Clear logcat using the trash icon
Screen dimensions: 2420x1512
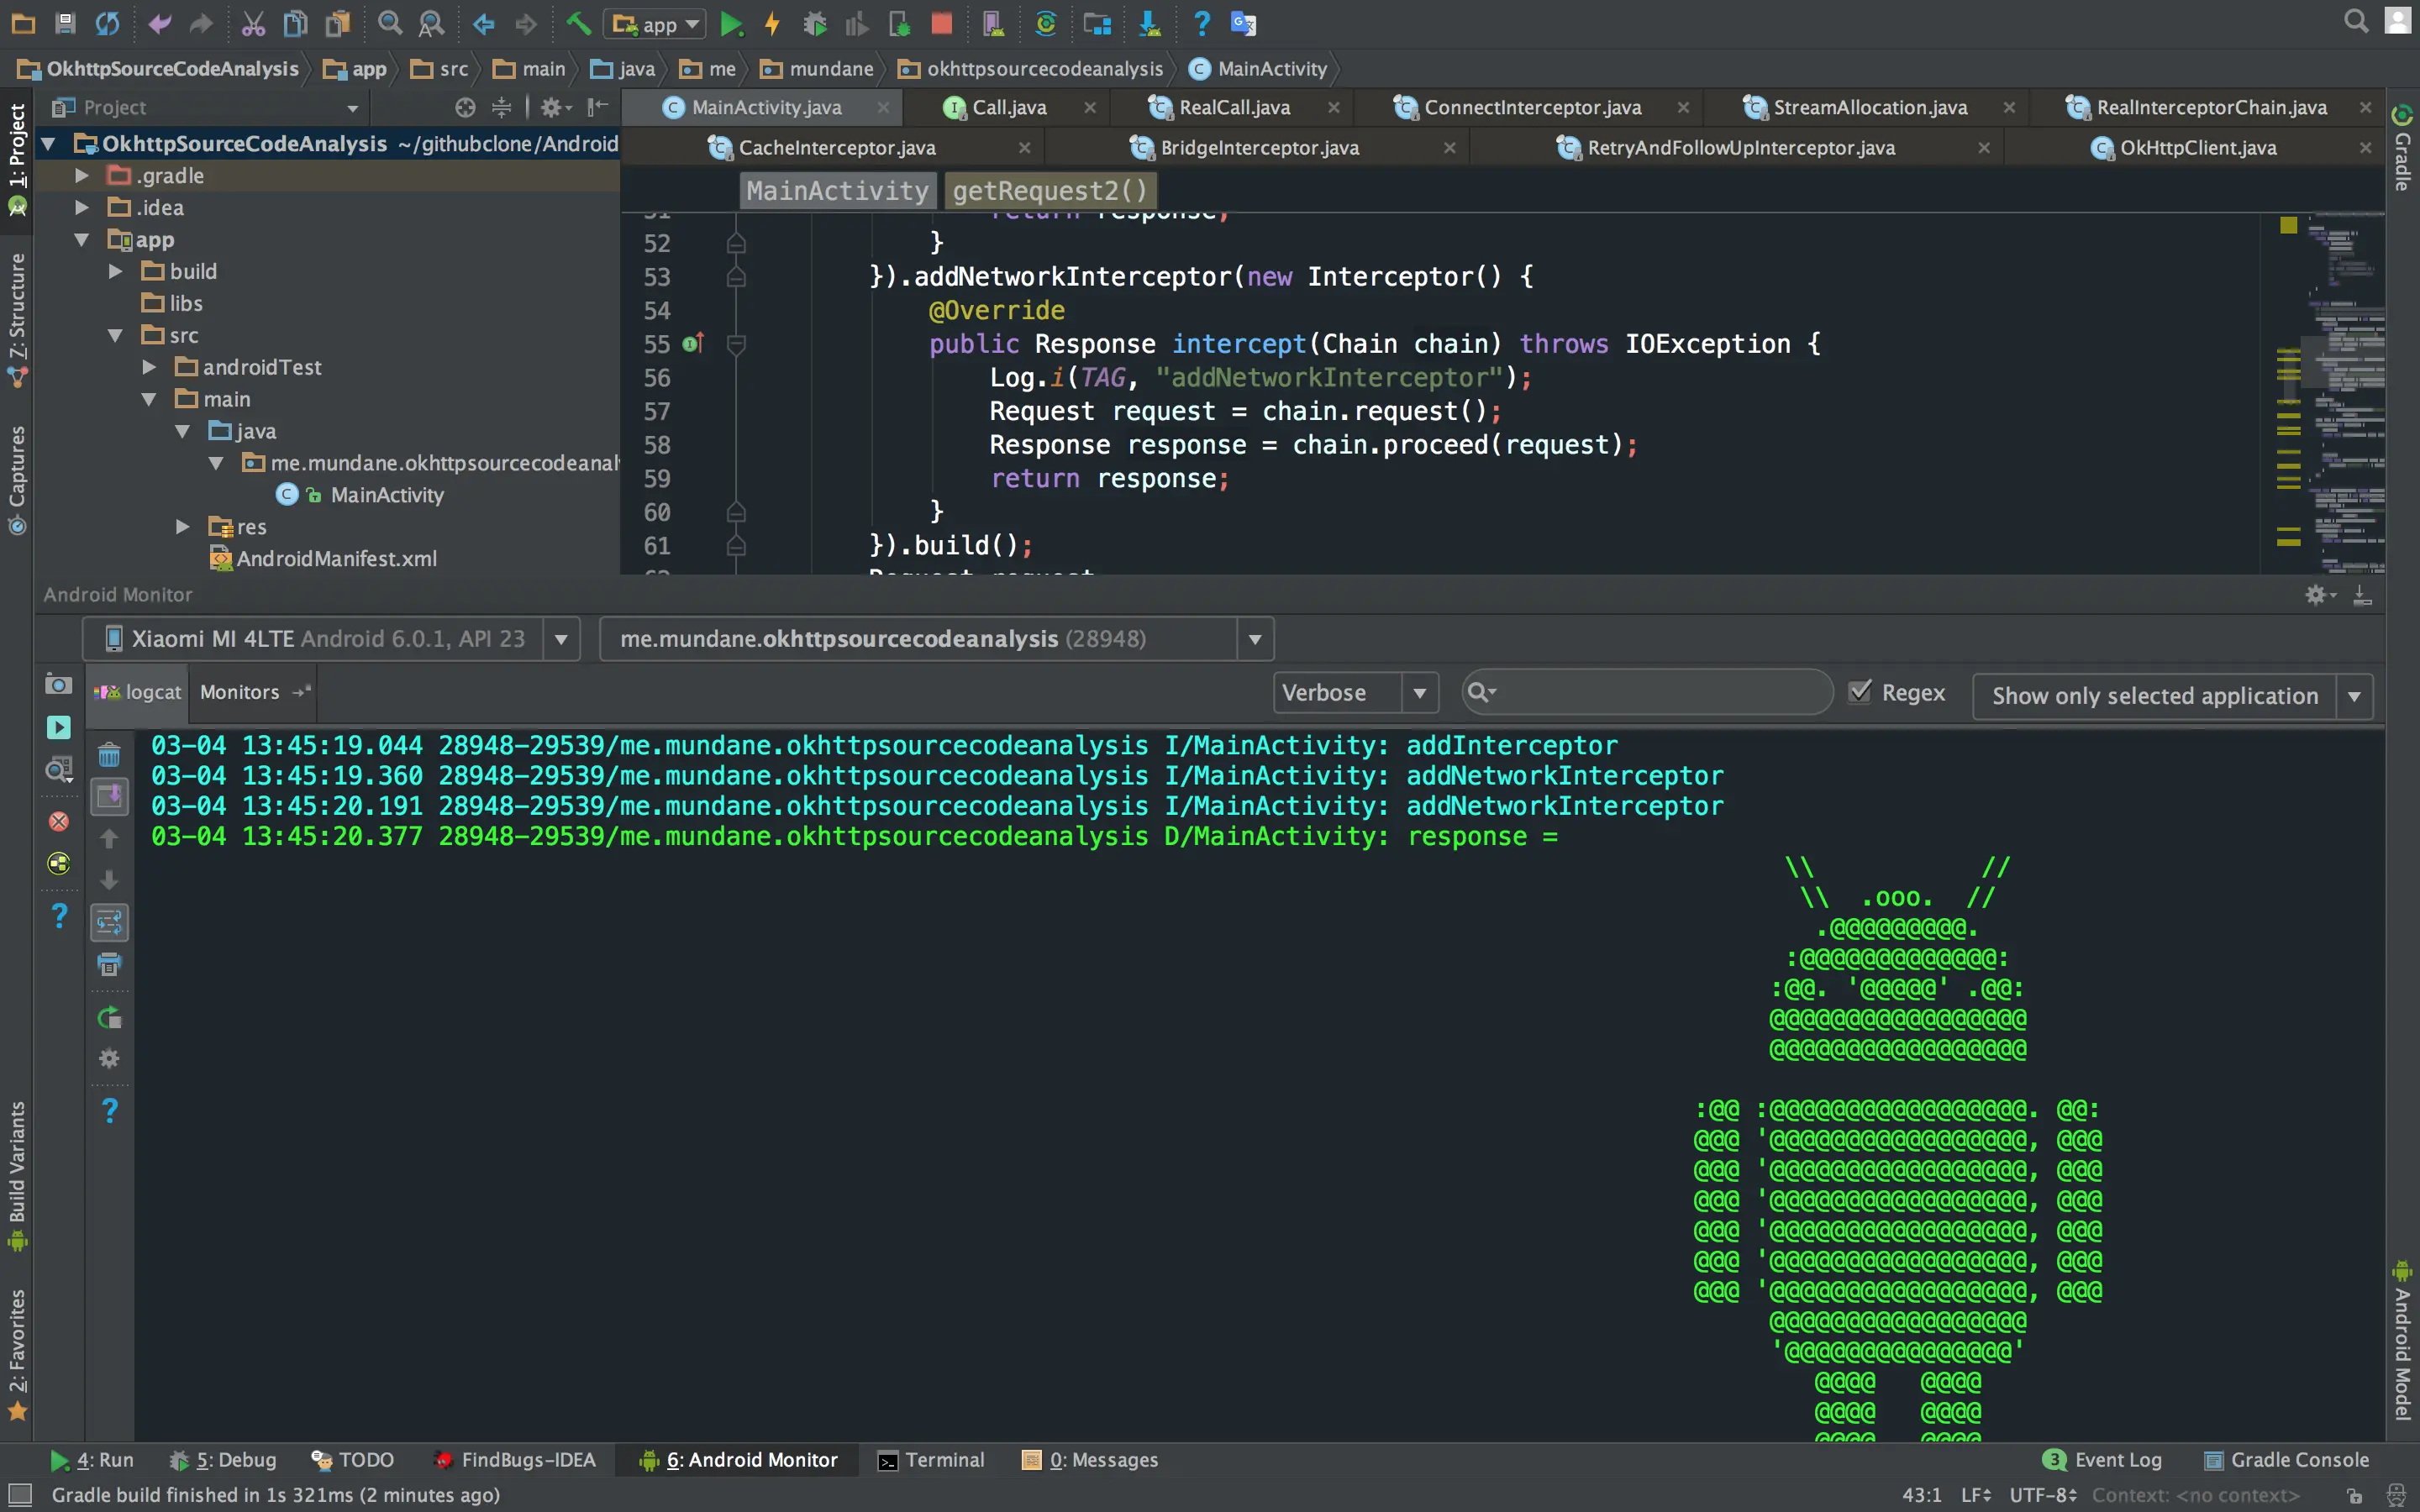click(109, 756)
